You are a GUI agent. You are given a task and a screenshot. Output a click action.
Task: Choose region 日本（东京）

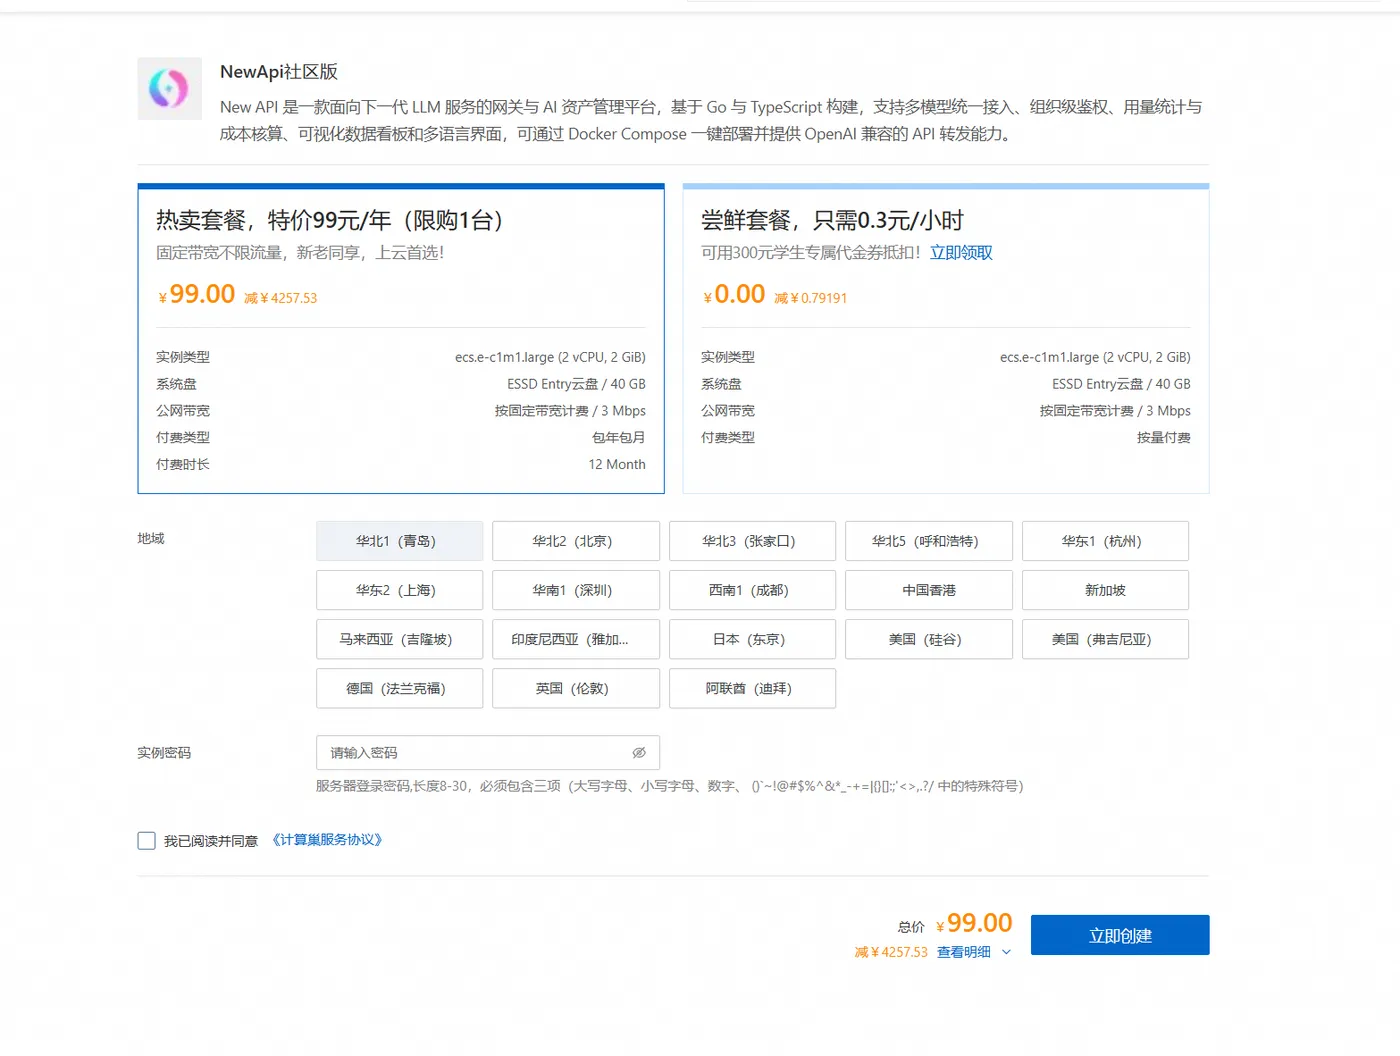[x=752, y=639]
